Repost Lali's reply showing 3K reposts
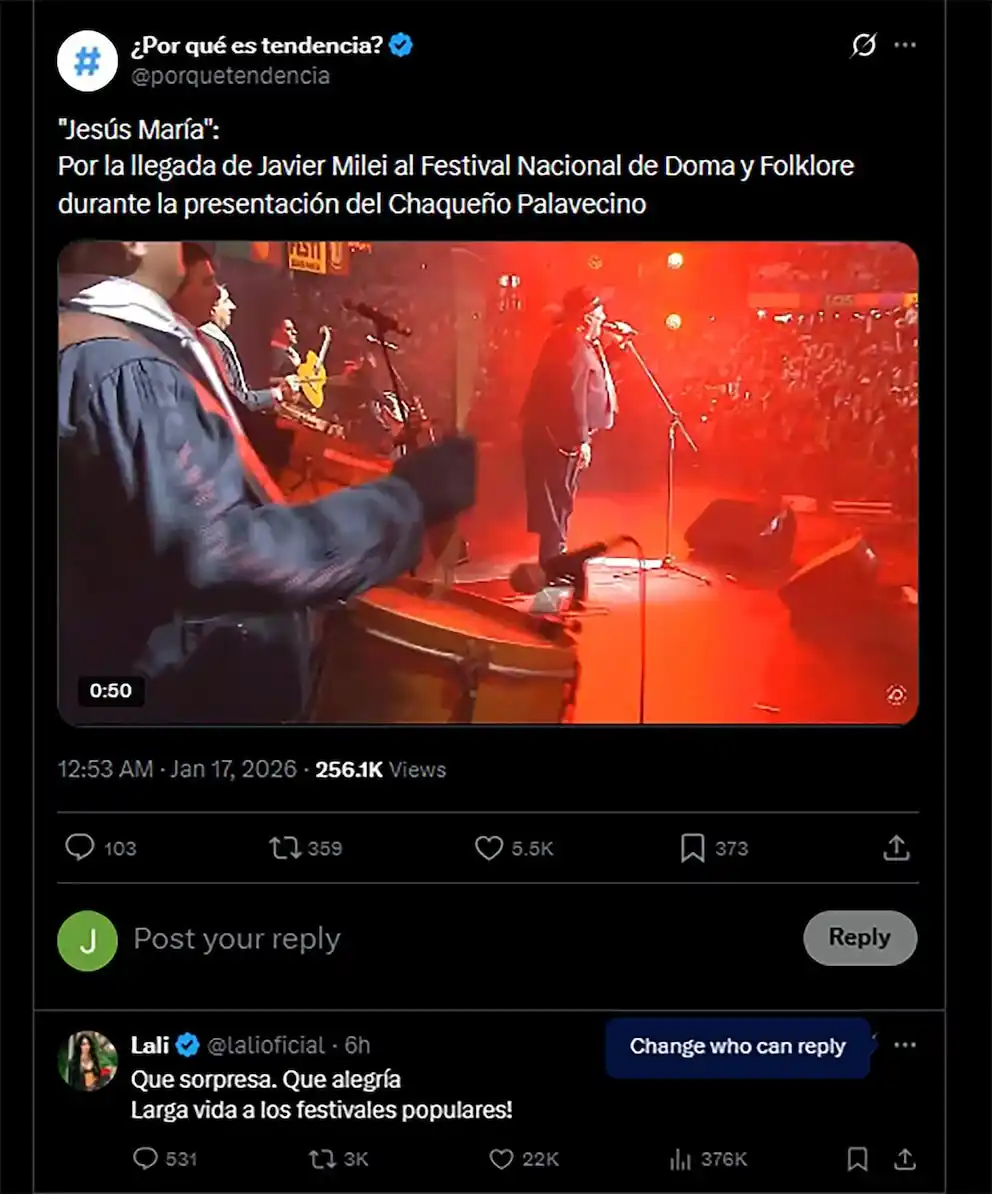Viewport: 992px width, 1194px height. (x=322, y=1159)
